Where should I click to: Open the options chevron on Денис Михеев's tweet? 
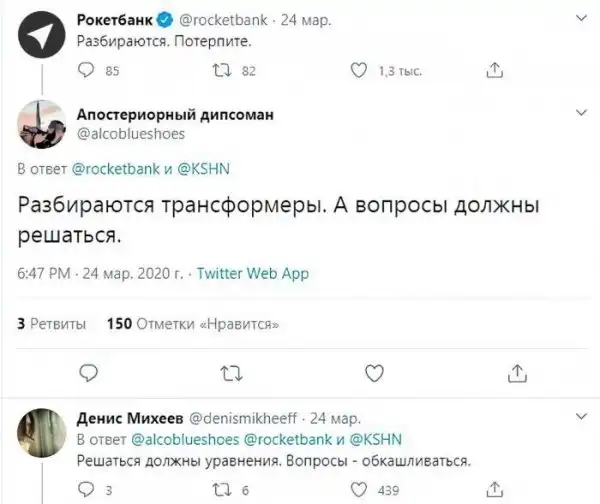click(x=581, y=416)
